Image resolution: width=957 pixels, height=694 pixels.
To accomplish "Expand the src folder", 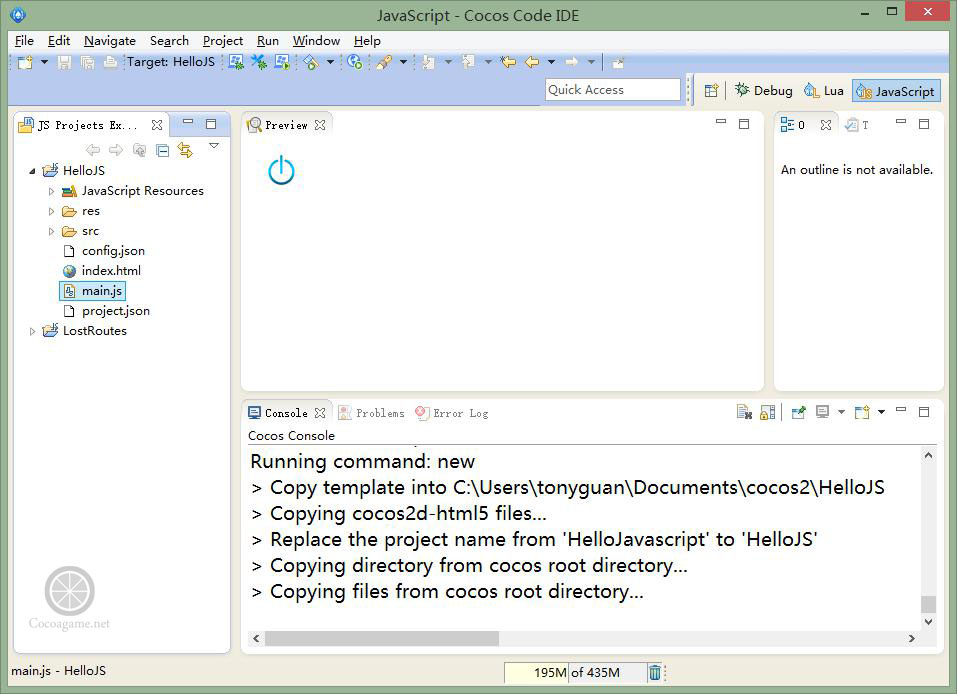I will [x=51, y=231].
